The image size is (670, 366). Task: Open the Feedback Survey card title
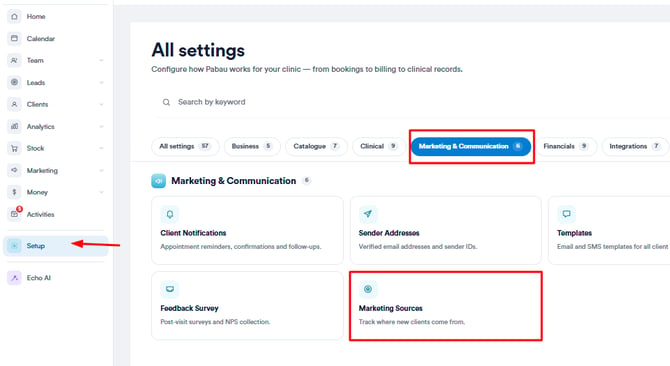coord(189,308)
